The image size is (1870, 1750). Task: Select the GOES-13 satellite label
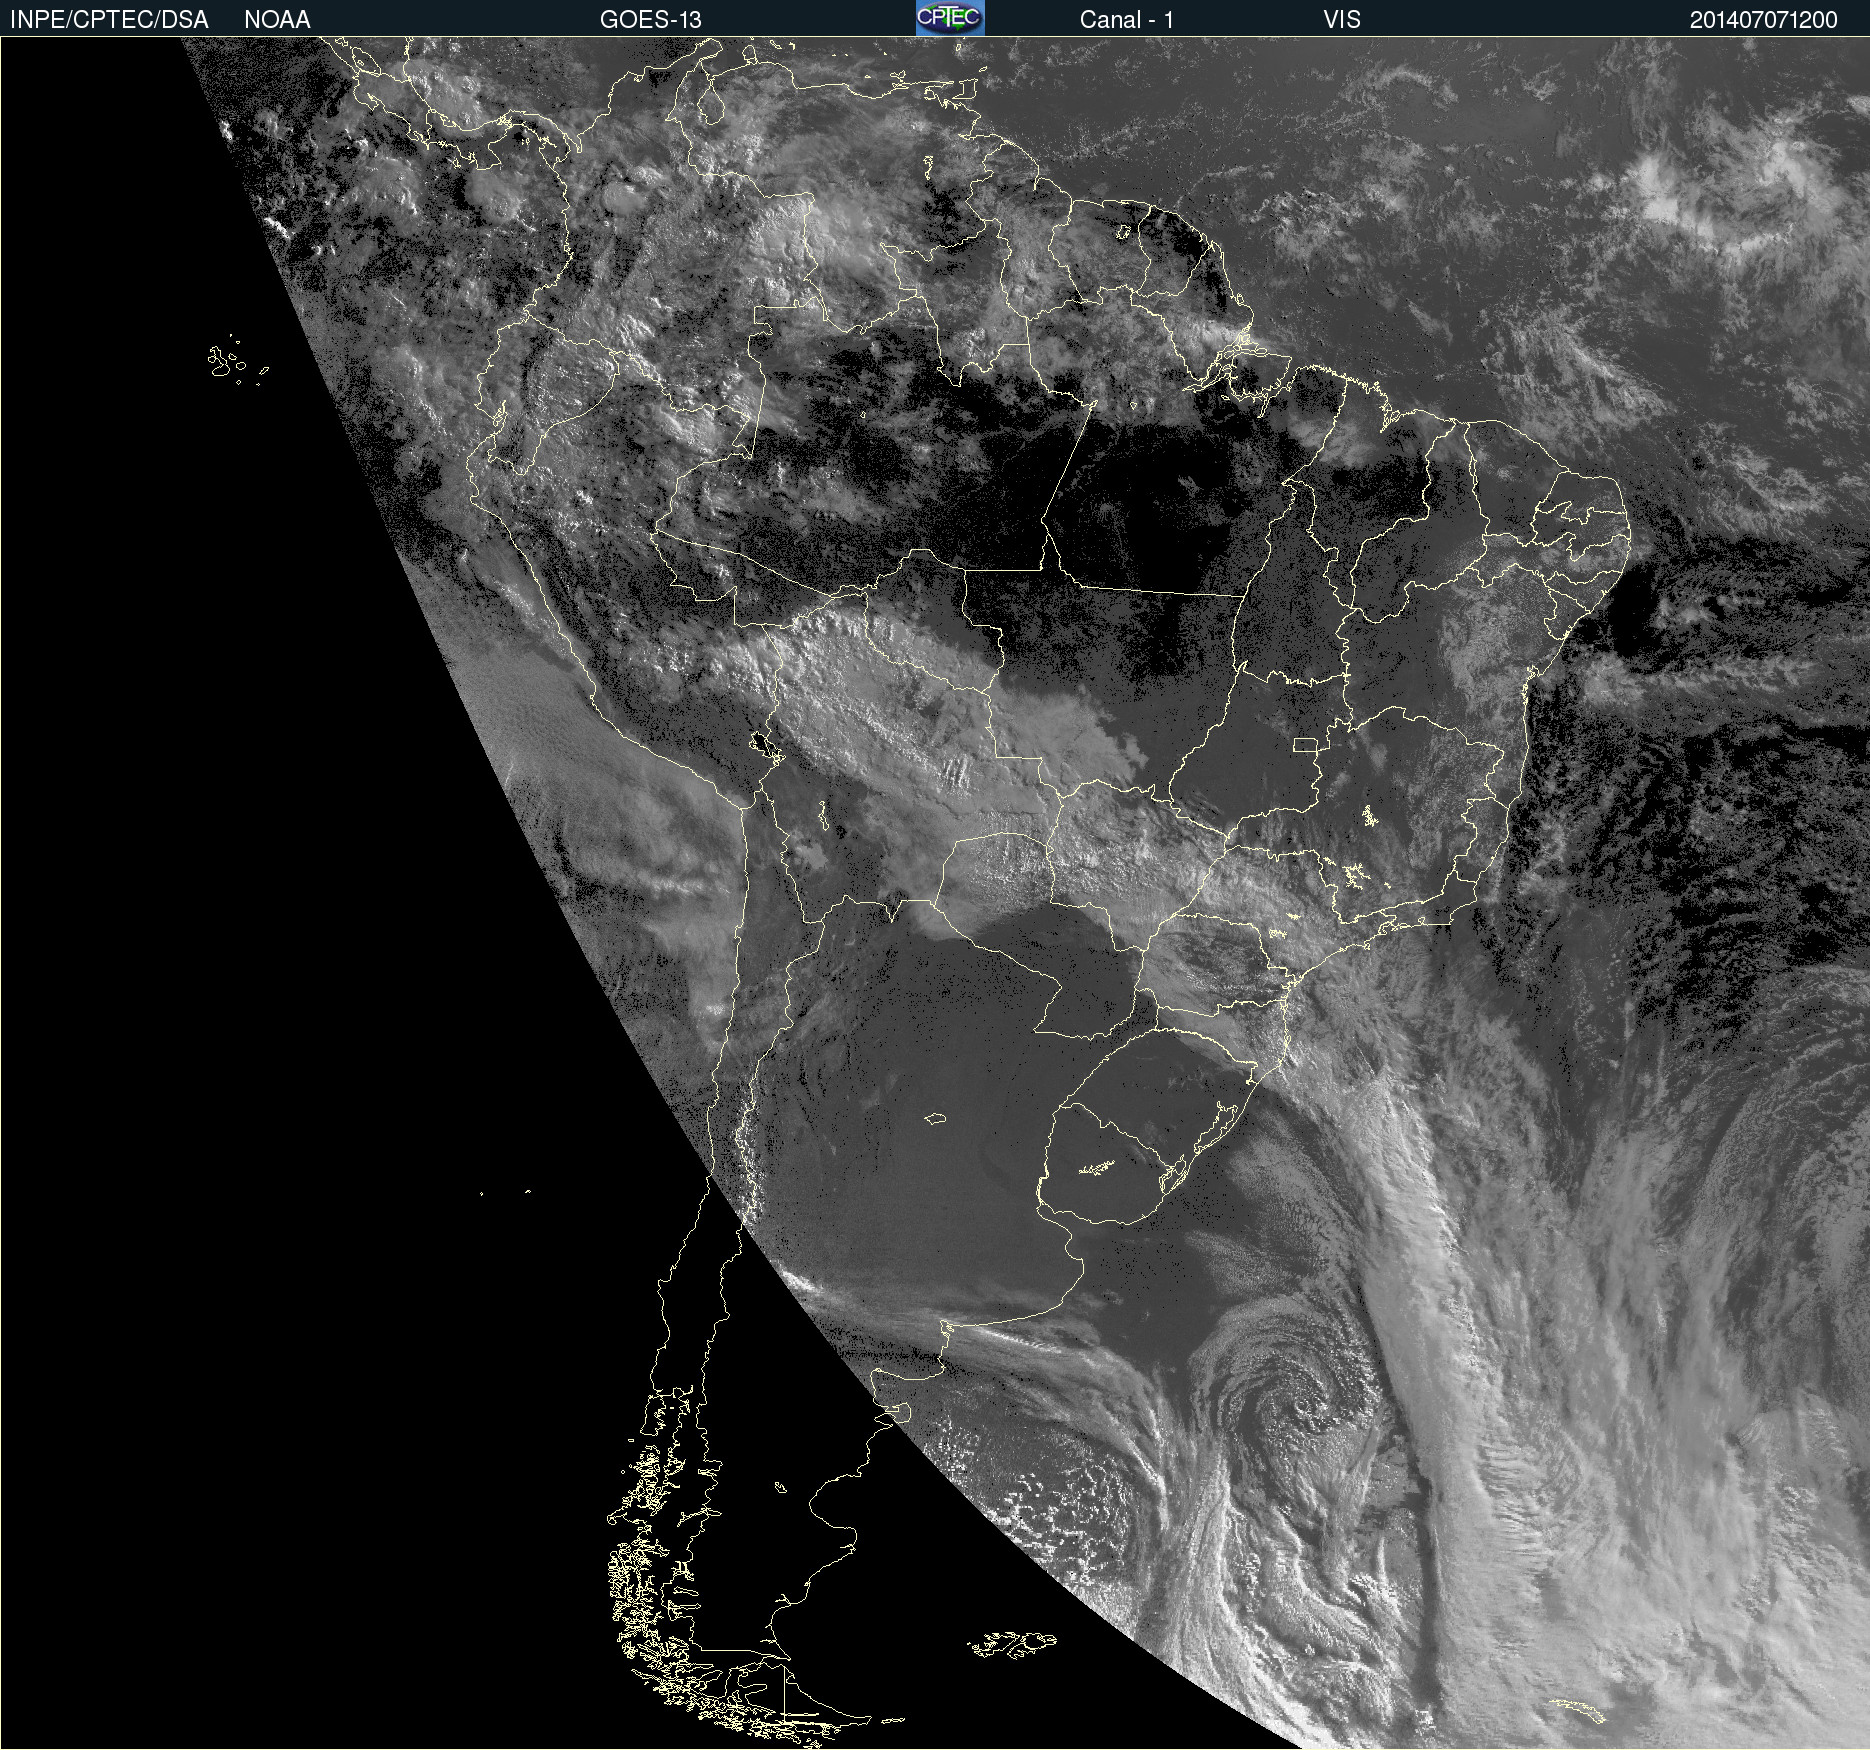coord(651,20)
